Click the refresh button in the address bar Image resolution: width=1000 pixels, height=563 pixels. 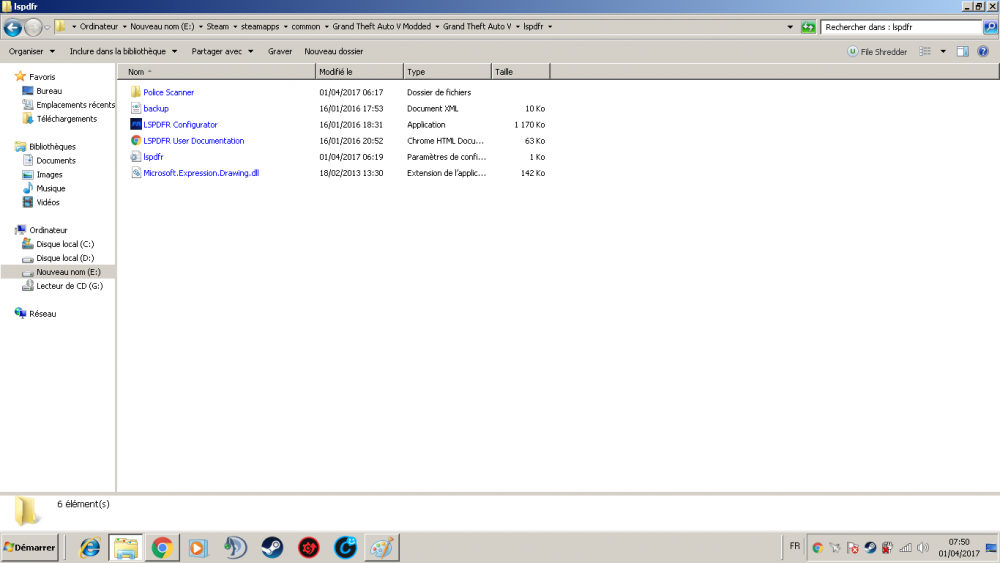[808, 27]
